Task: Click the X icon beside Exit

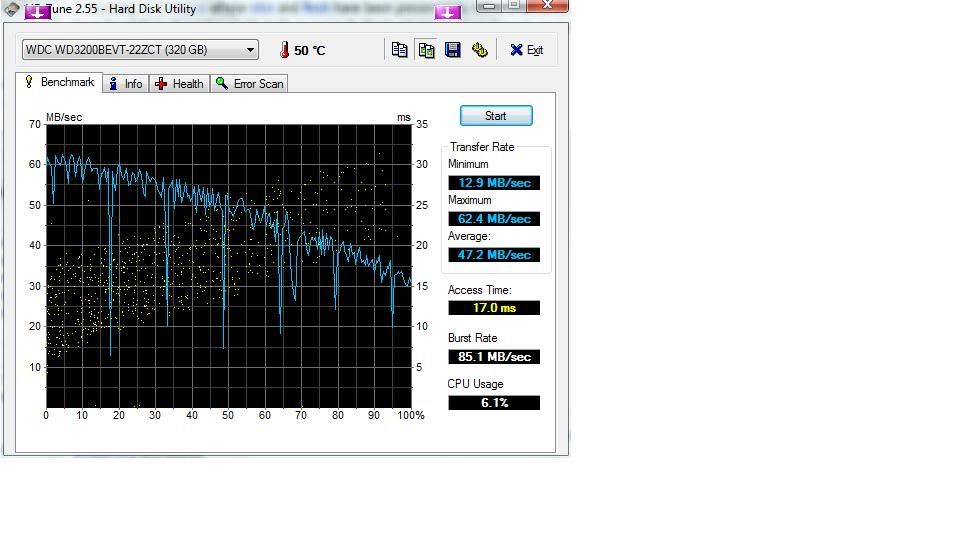Action: point(516,50)
